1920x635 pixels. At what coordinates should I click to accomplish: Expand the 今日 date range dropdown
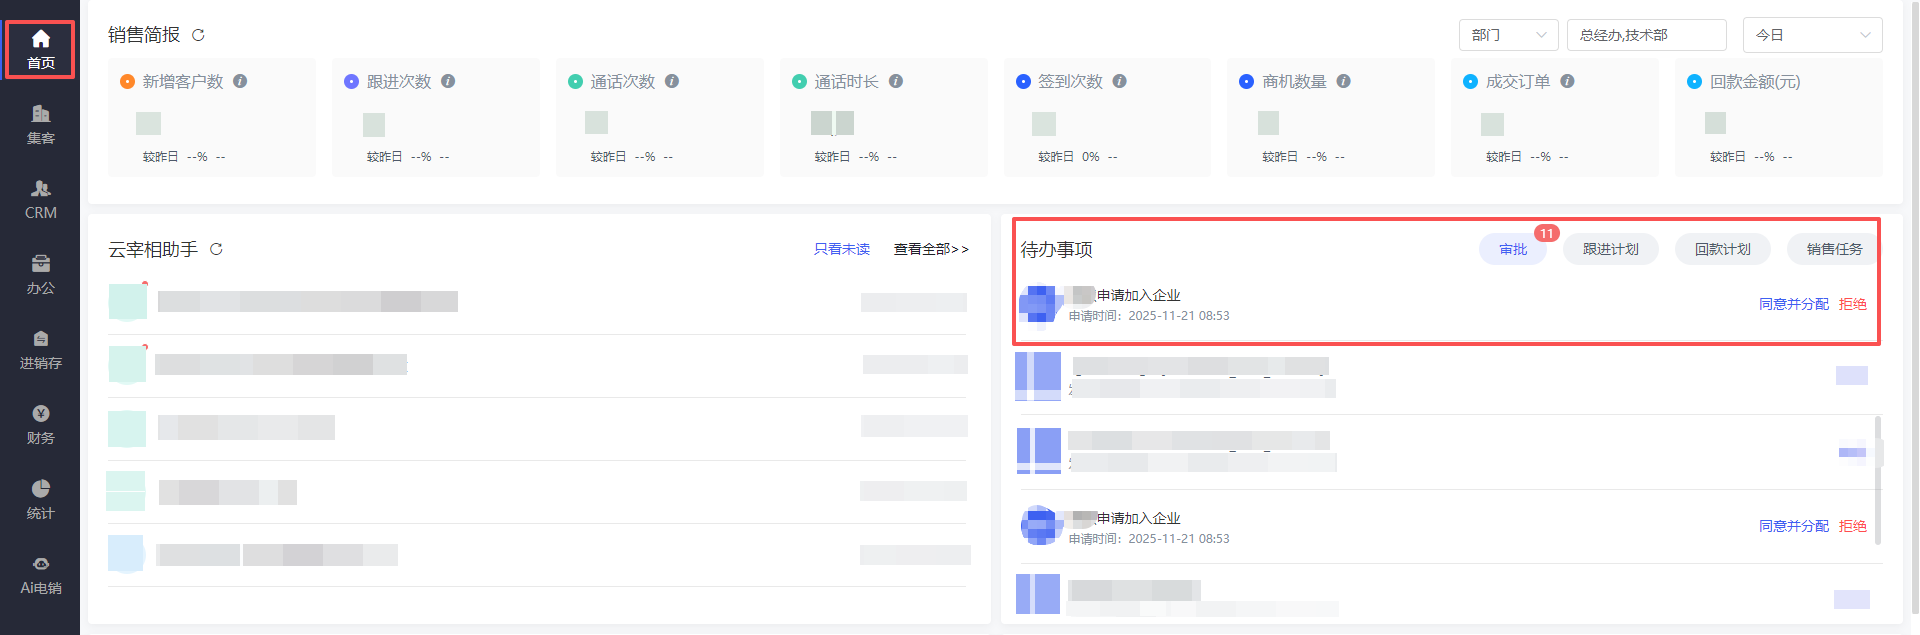pos(1812,35)
